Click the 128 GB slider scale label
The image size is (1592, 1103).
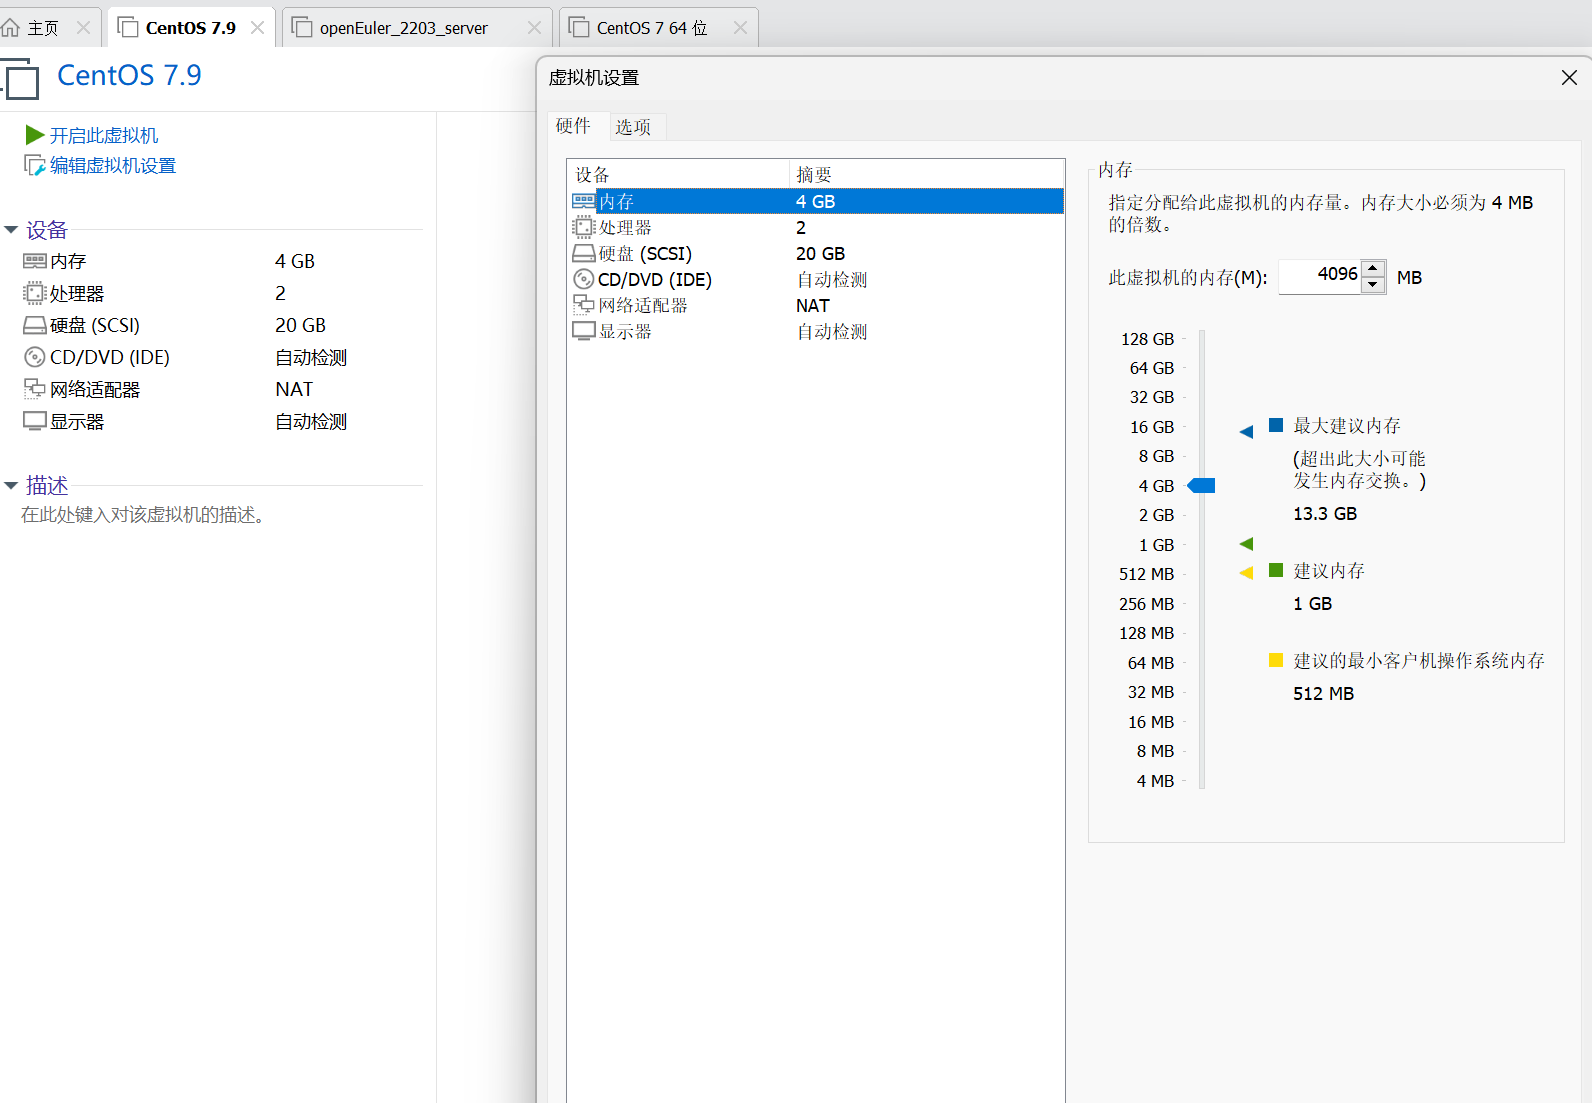pyautogui.click(x=1147, y=339)
